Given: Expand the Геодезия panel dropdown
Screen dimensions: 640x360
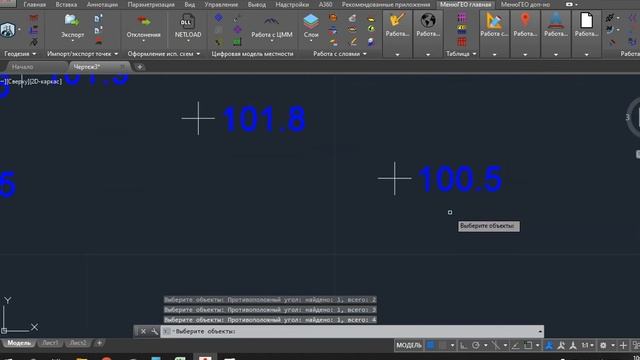Looking at the screenshot, I should (34, 54).
